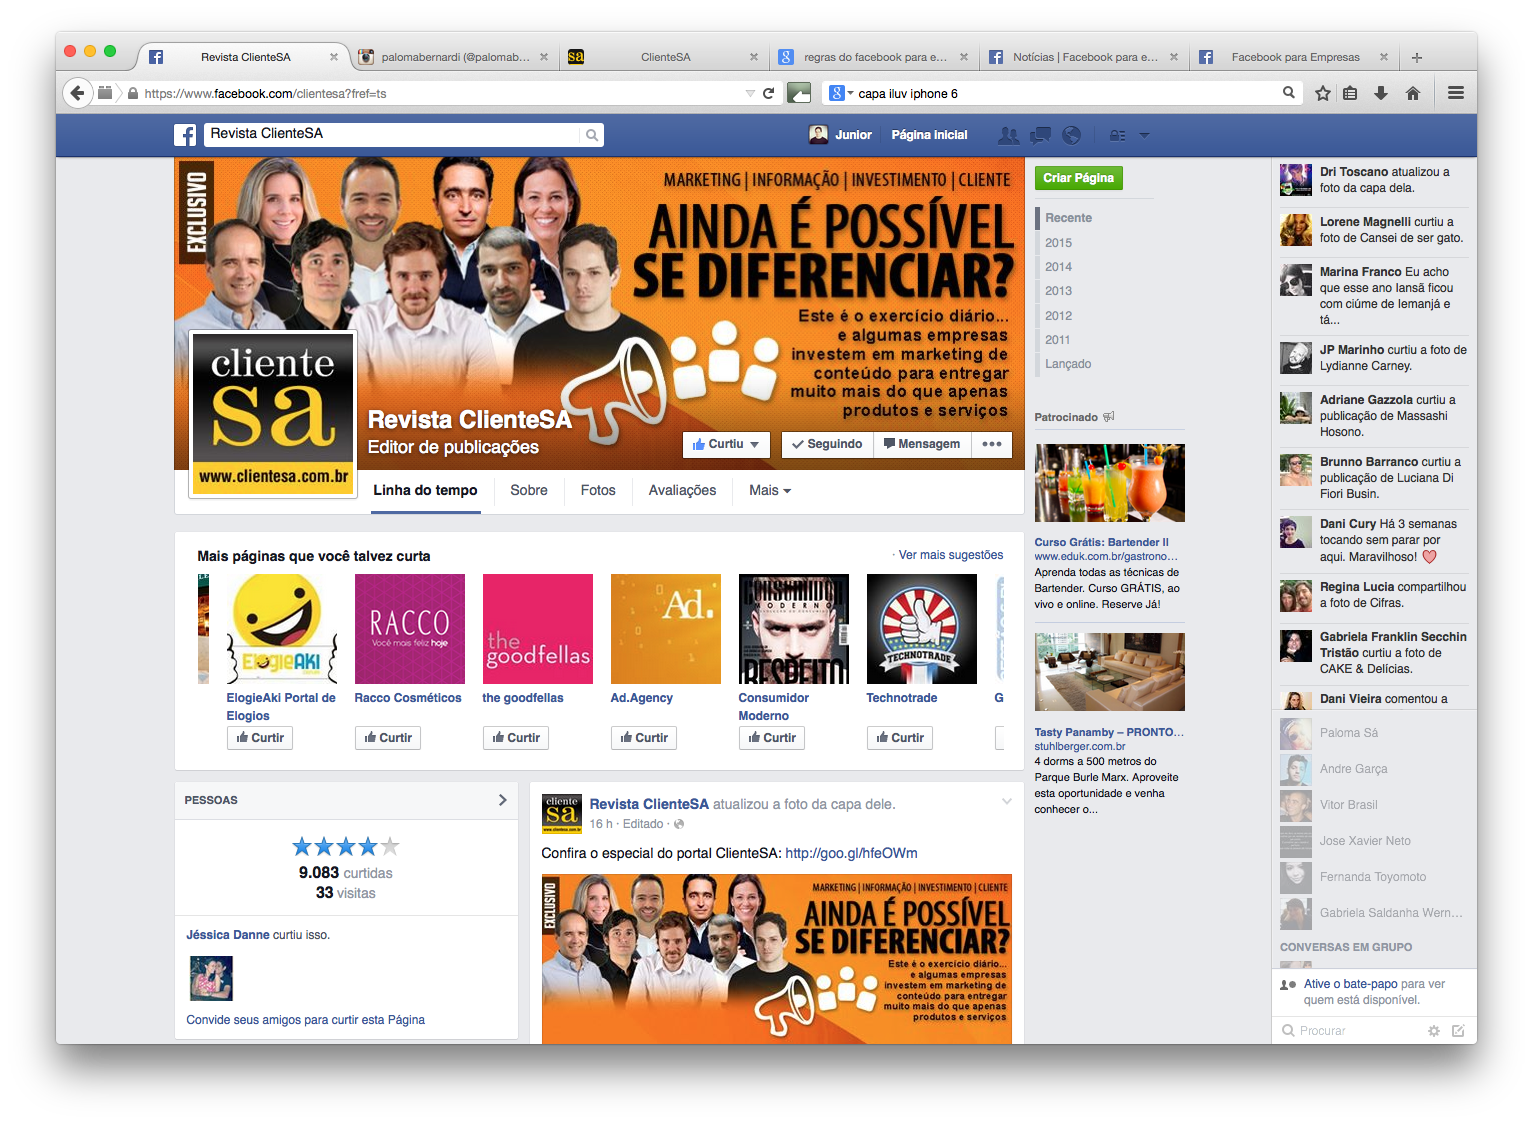Switch to the regras do facebook tab
The height and width of the screenshot is (1124, 1533).
(874, 57)
